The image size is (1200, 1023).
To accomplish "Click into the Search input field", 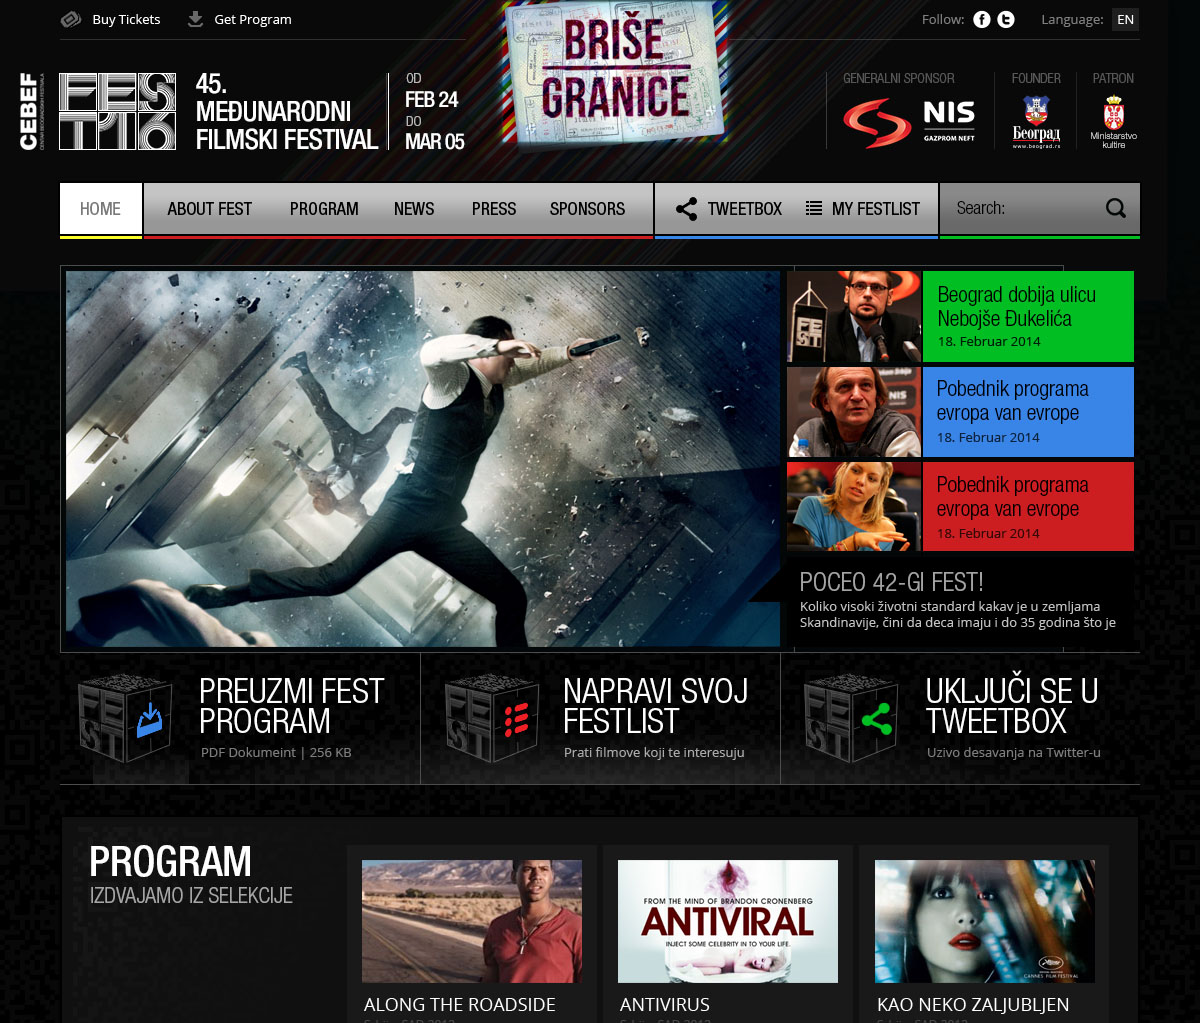I will coord(1025,208).
